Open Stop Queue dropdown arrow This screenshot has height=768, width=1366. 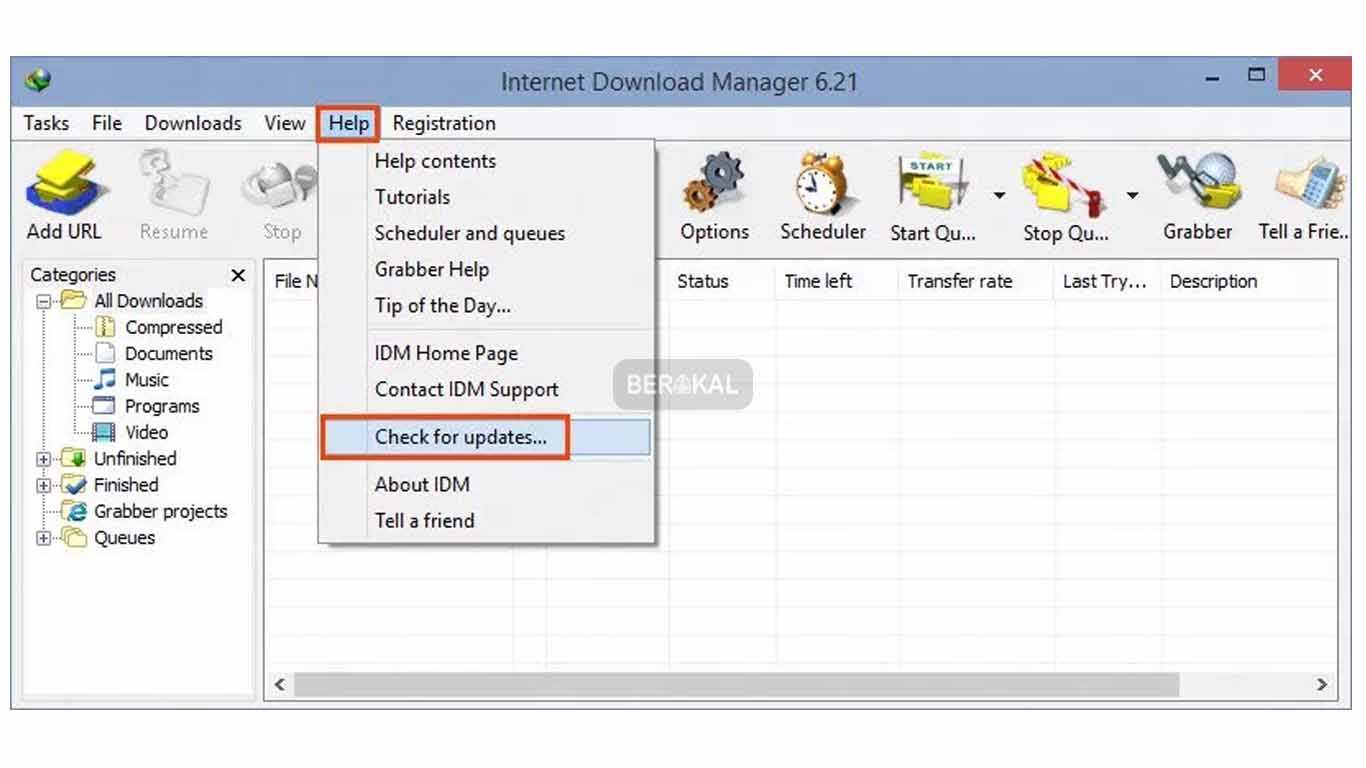click(1132, 195)
